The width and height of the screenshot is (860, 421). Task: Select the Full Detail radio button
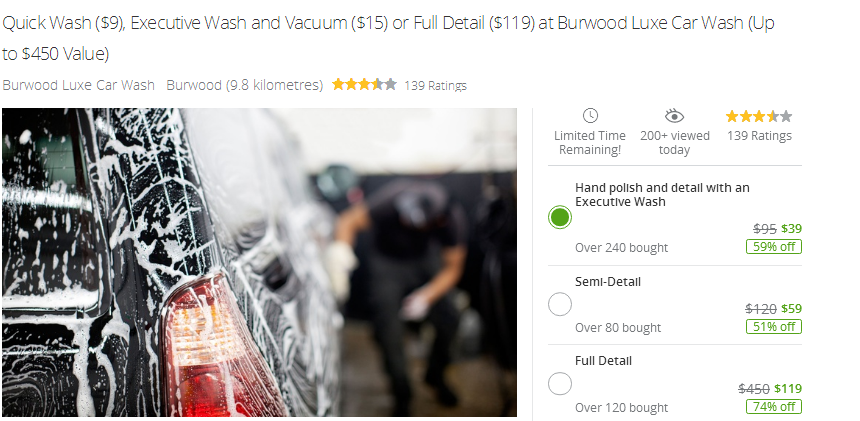pos(560,384)
